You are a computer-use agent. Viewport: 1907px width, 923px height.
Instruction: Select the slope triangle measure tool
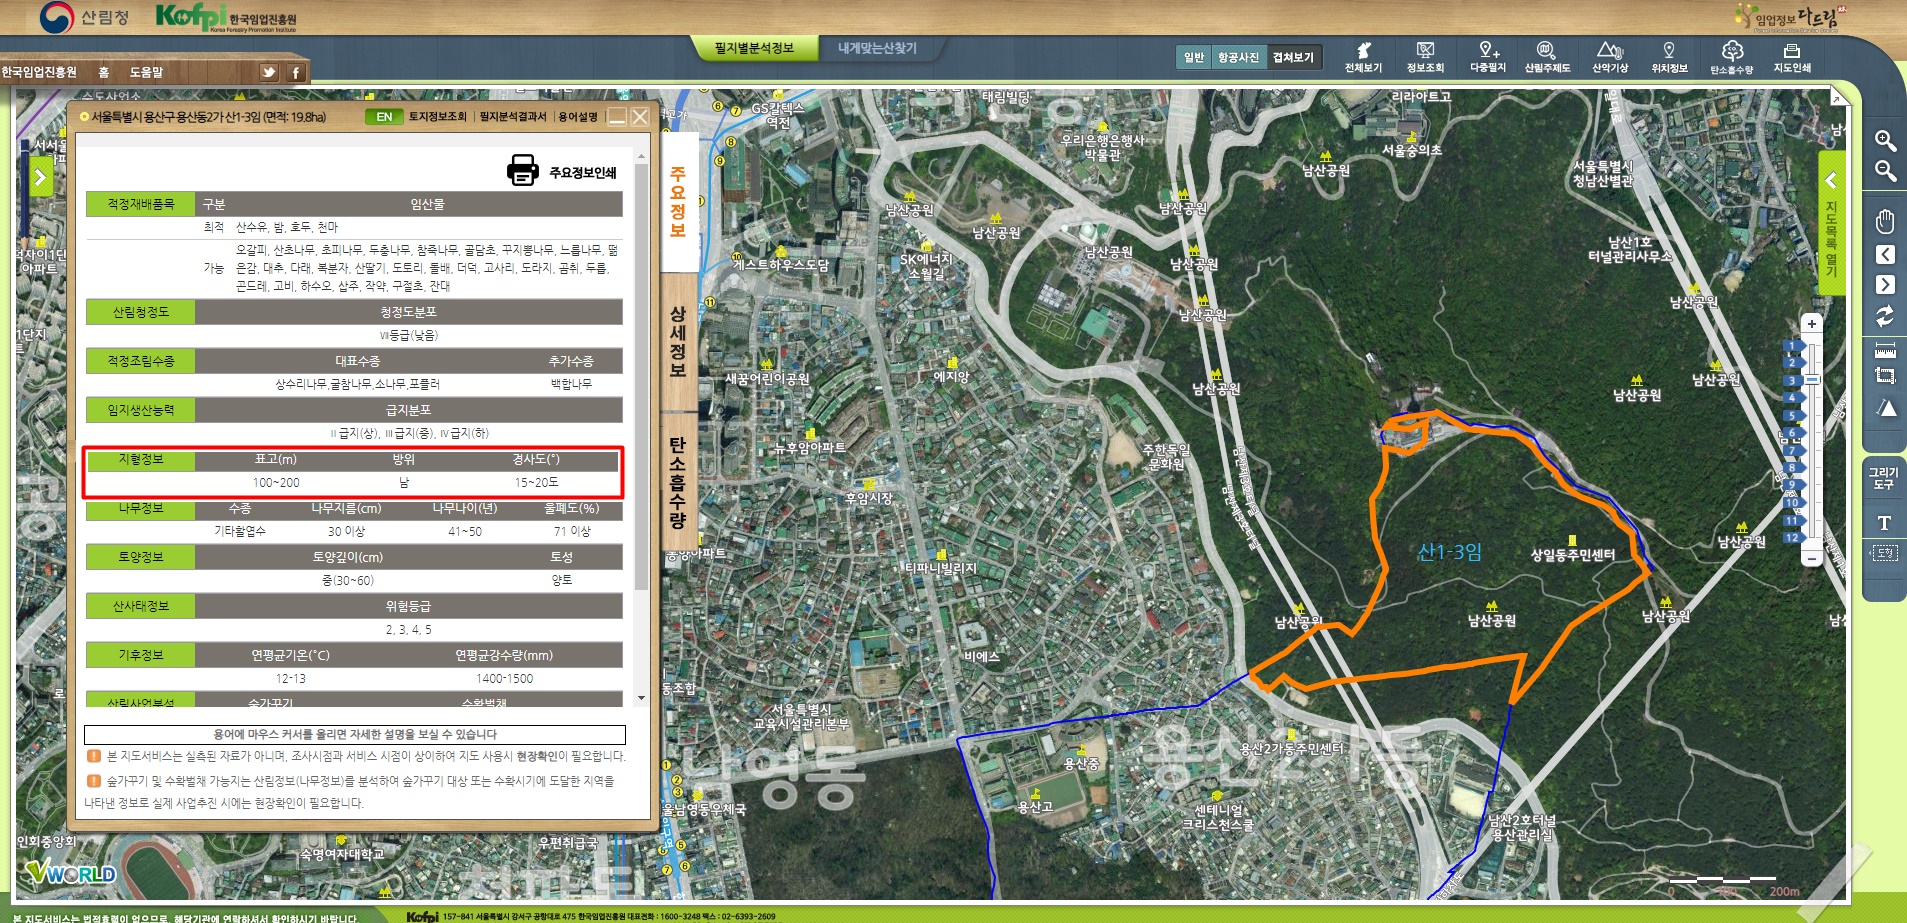1885,408
